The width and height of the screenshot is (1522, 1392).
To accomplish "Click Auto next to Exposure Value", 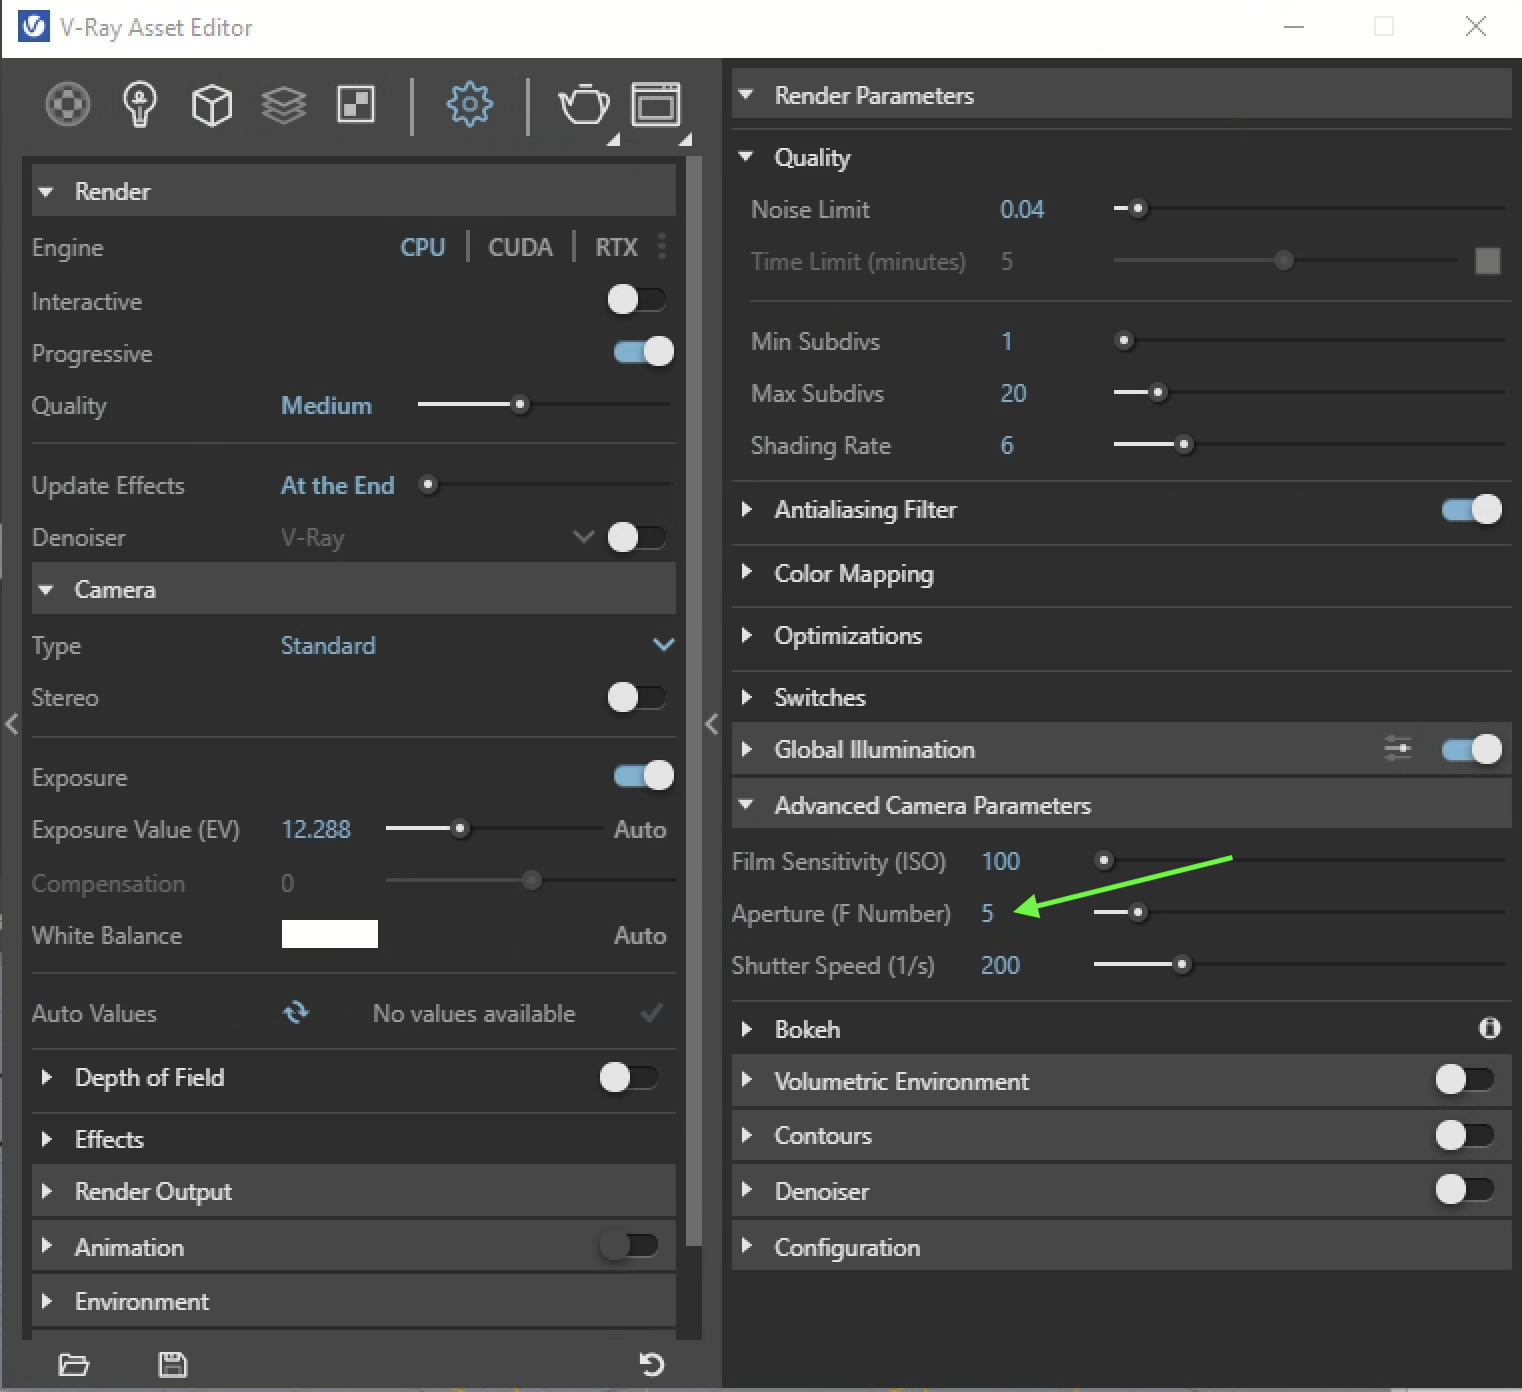I will (640, 829).
